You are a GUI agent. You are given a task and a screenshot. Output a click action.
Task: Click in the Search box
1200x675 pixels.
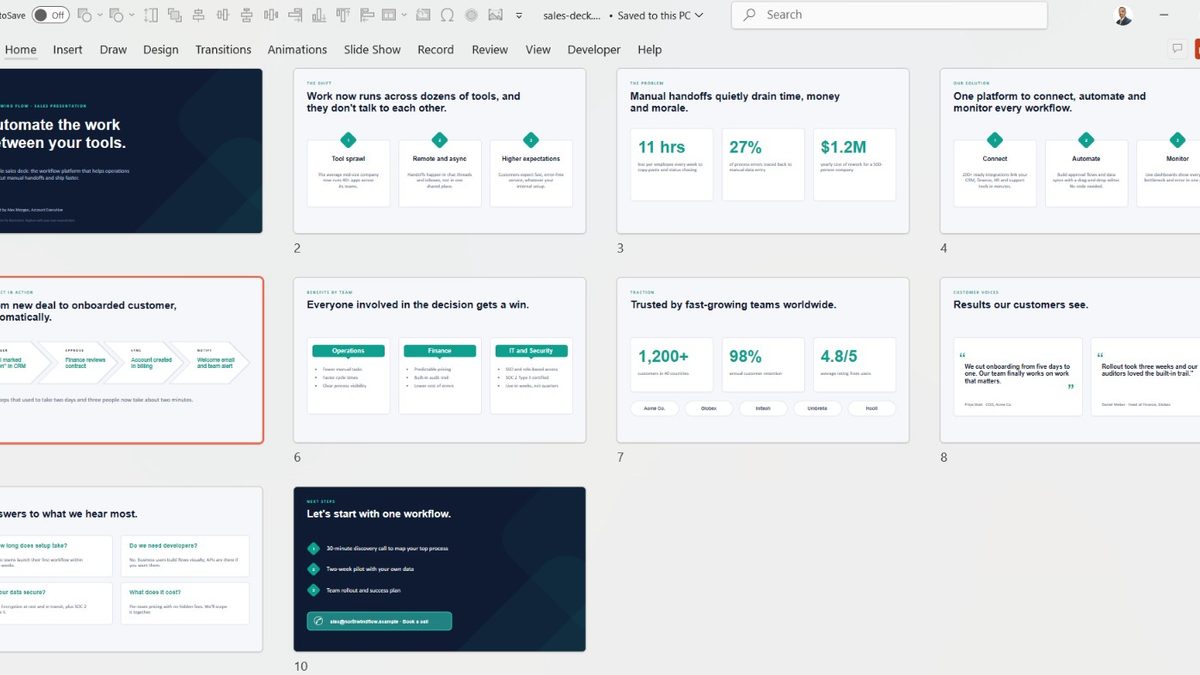890,15
